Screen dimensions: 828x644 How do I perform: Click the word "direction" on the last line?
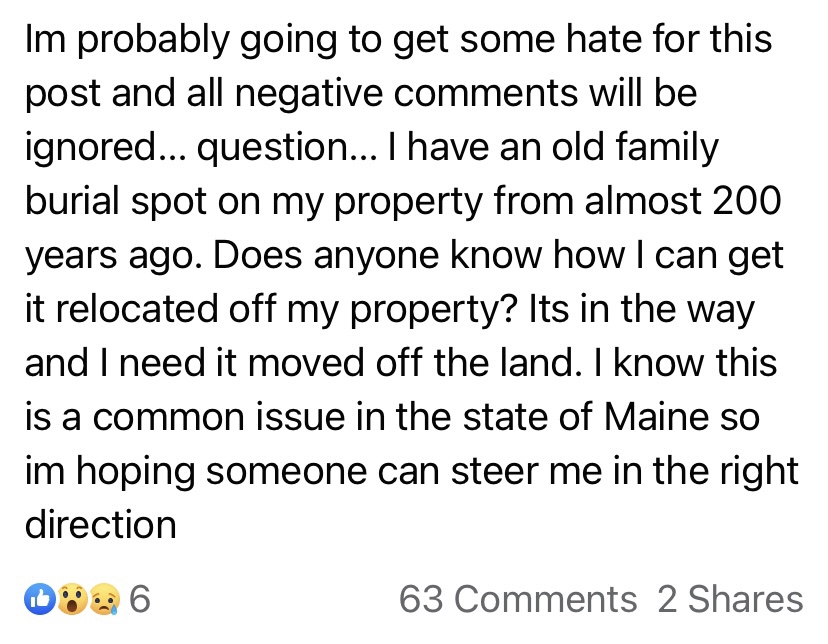click(x=100, y=523)
